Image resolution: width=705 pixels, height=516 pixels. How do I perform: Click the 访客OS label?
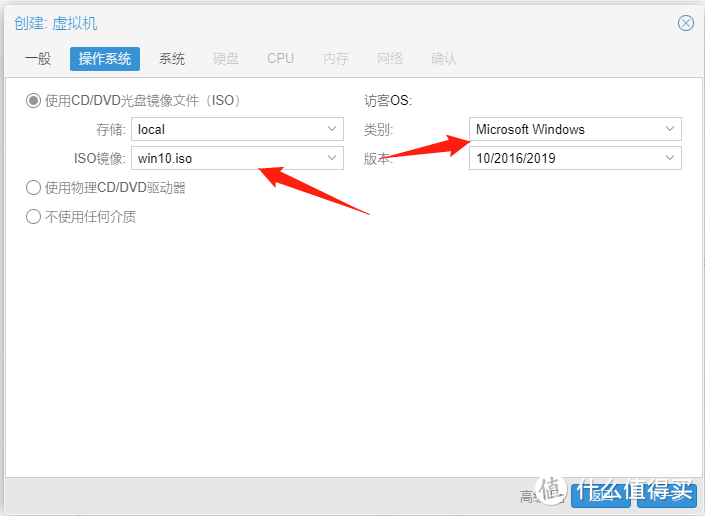[x=388, y=101]
